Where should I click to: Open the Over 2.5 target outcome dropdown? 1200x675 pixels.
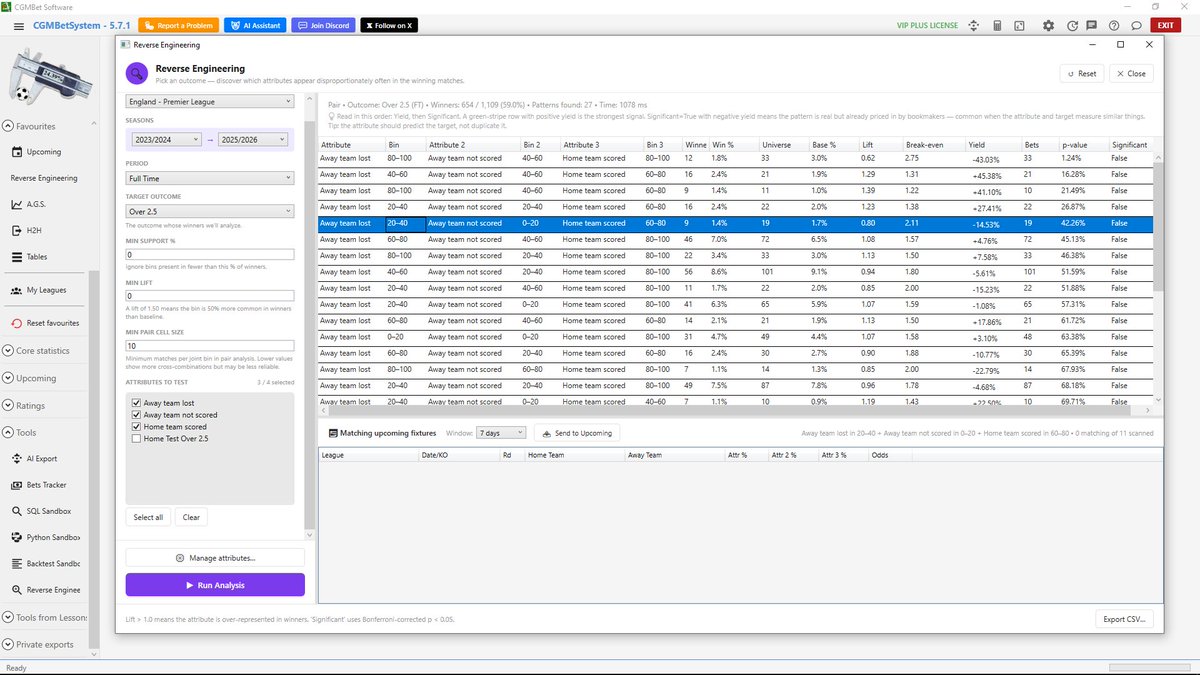tap(210, 212)
